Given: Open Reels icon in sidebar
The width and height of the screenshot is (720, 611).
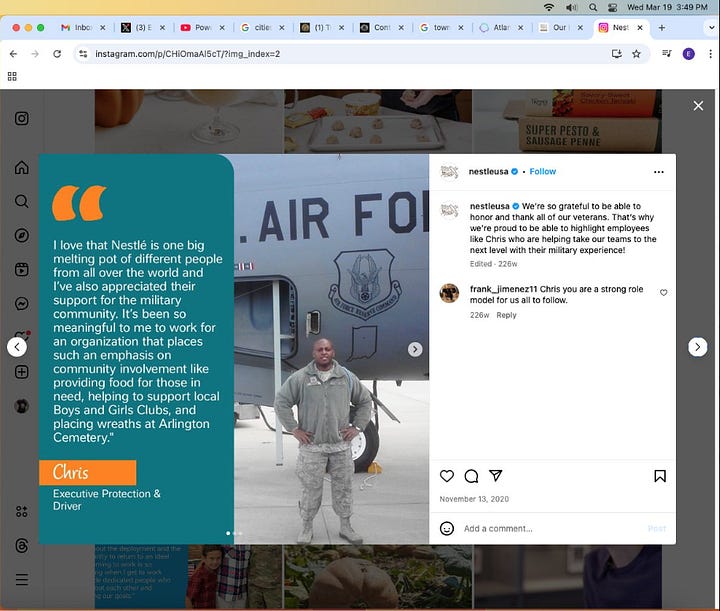Looking at the screenshot, I should tap(22, 269).
